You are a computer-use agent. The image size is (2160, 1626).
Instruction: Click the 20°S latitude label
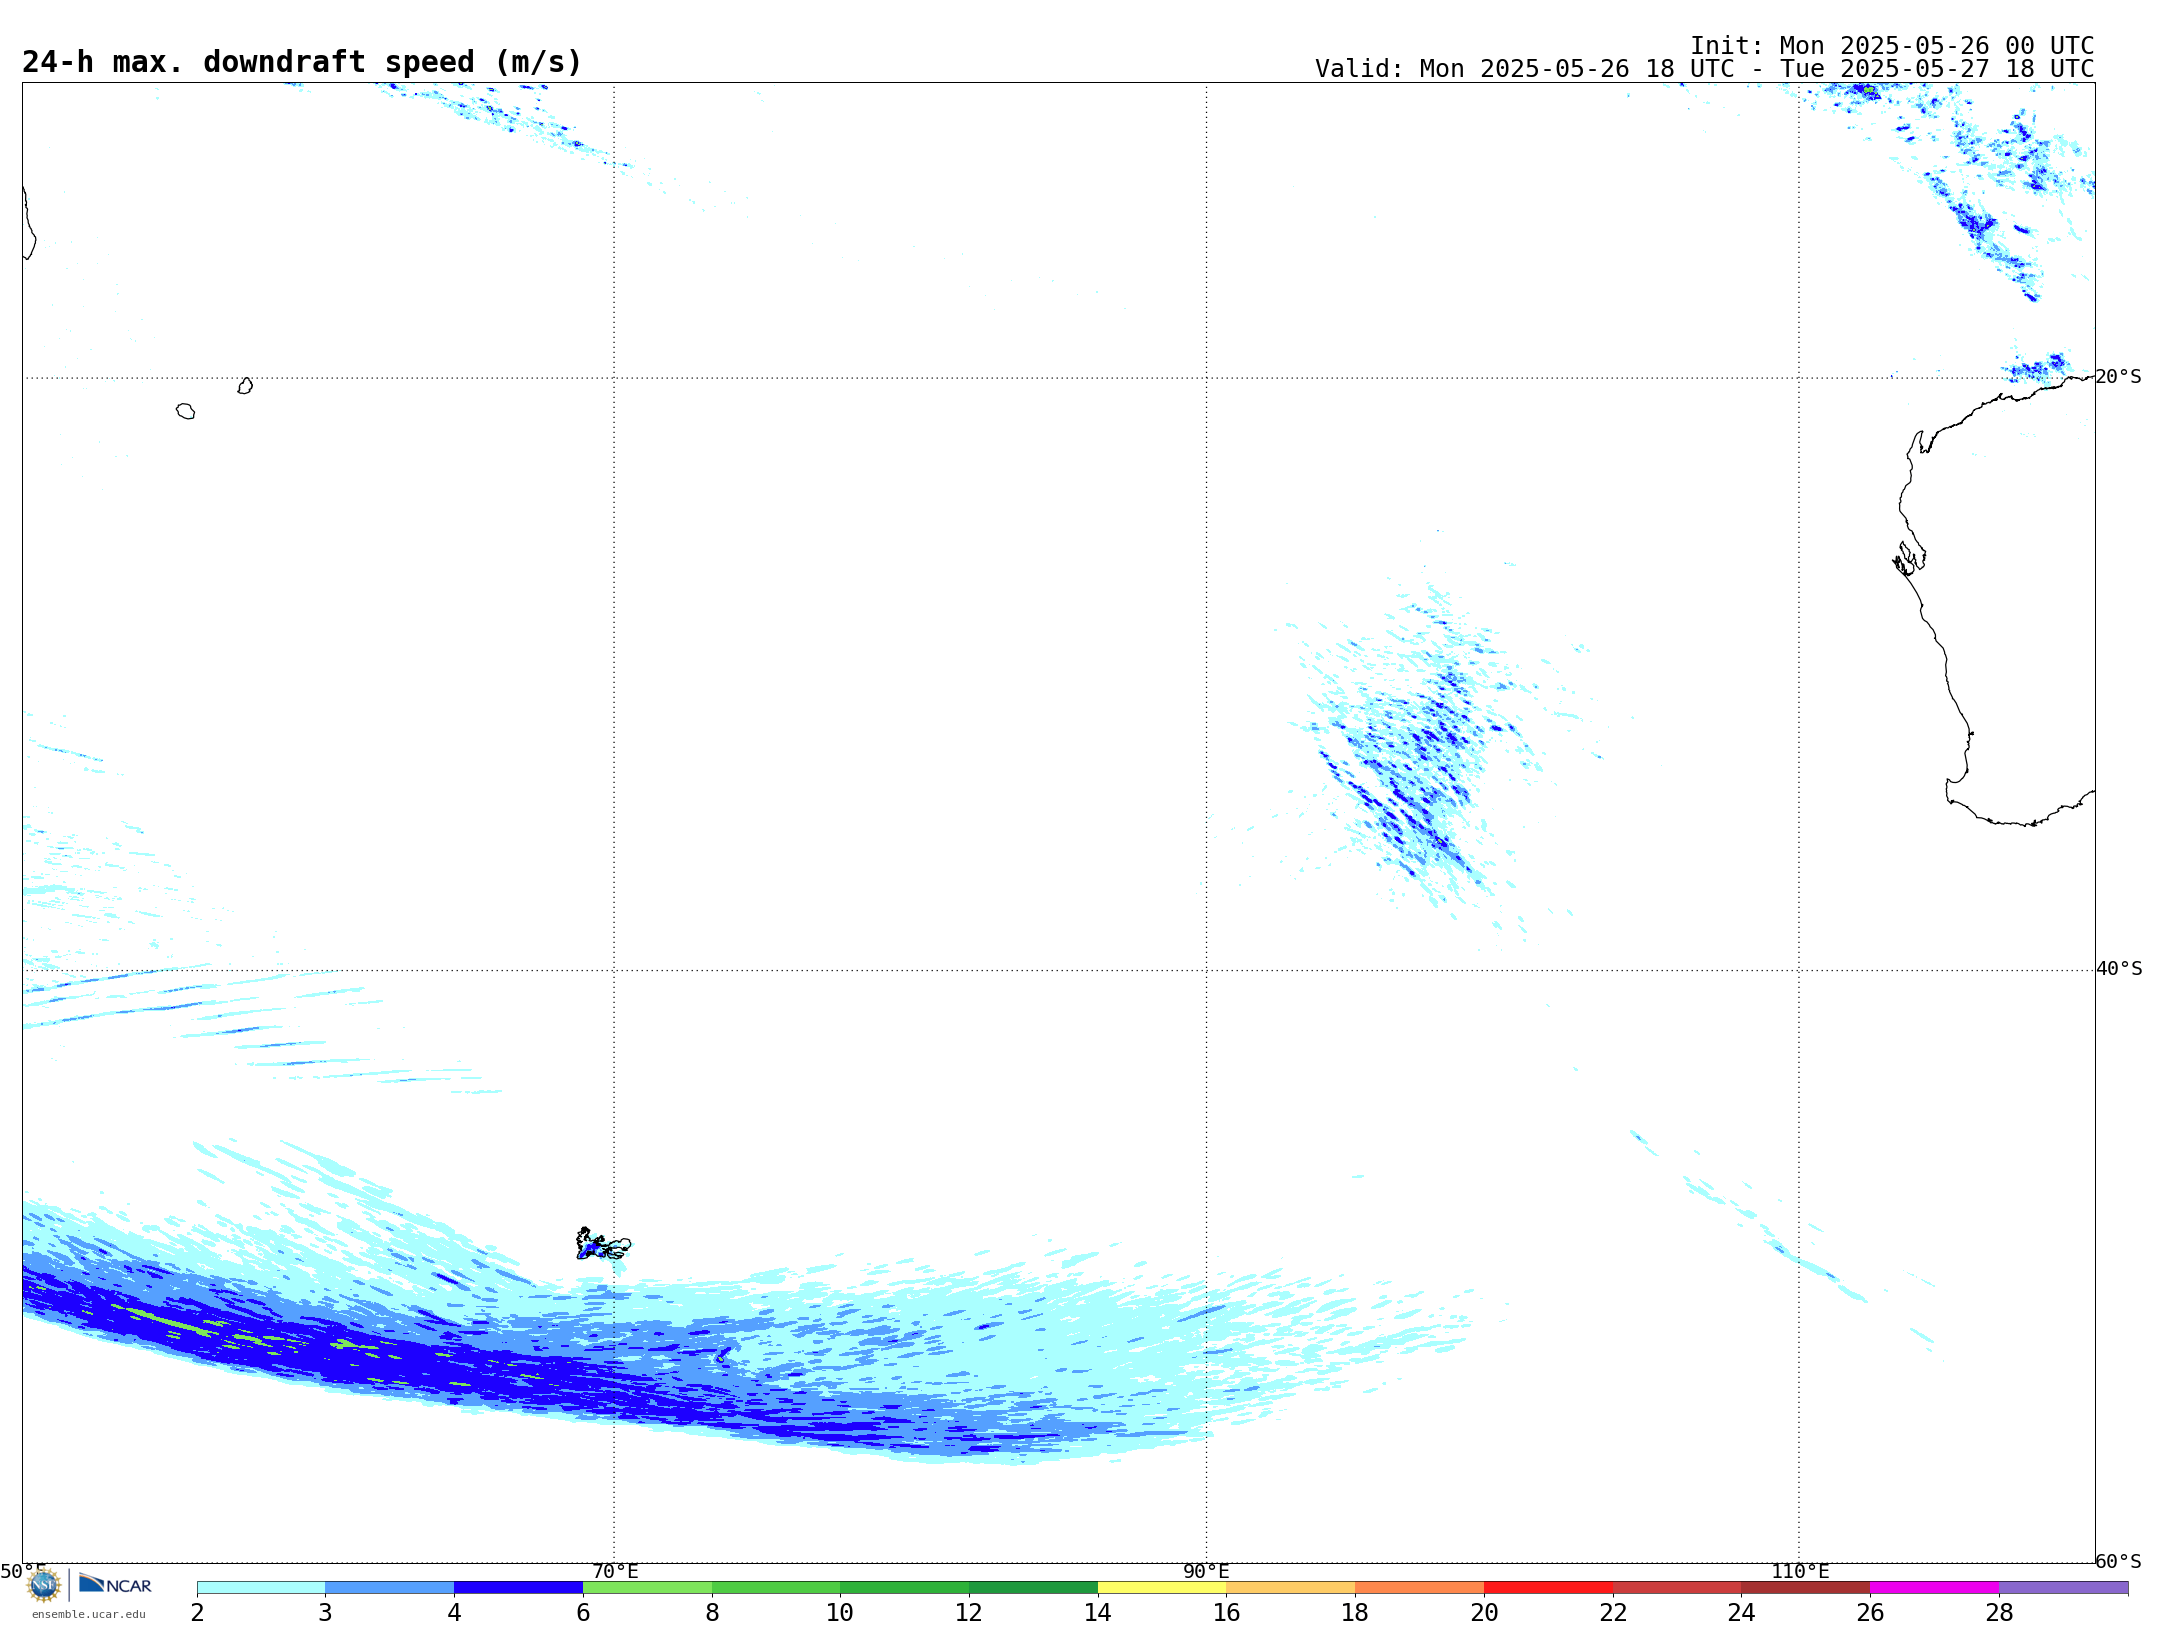pyautogui.click(x=2119, y=377)
